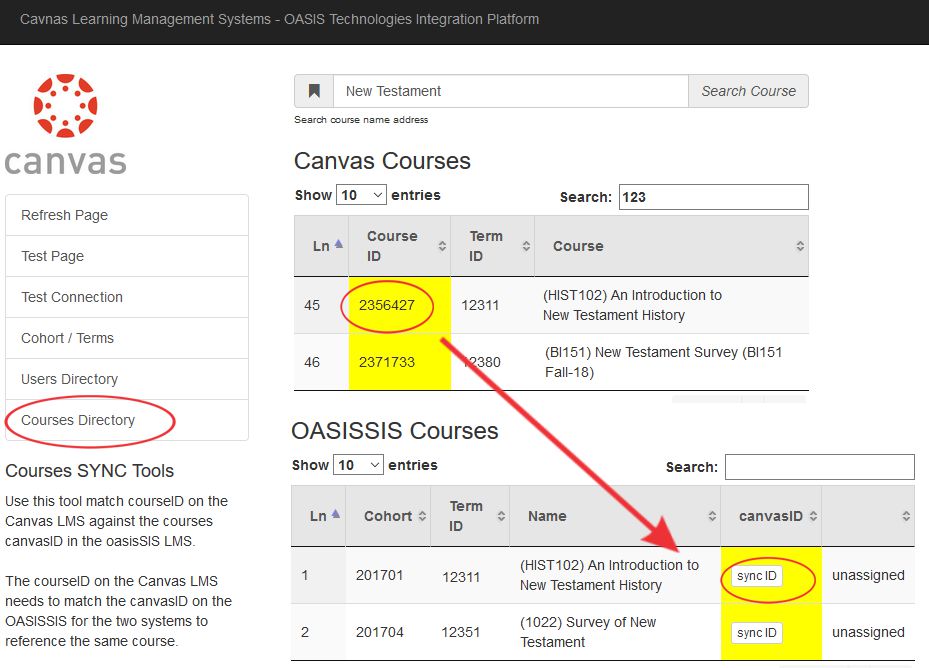Sort OASISSIS Courses by Cohort
929x668 pixels.
coord(388,516)
